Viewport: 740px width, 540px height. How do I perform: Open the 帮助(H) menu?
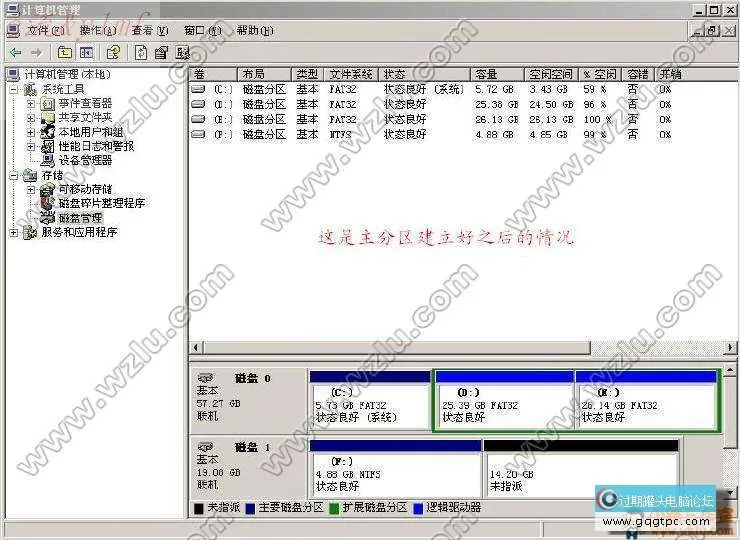255,31
